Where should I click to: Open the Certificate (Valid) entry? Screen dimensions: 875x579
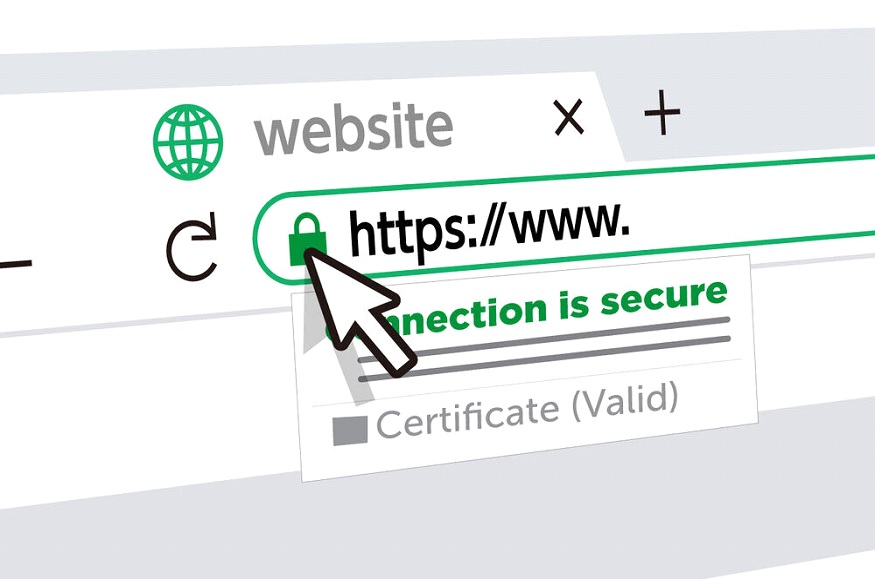506,413
